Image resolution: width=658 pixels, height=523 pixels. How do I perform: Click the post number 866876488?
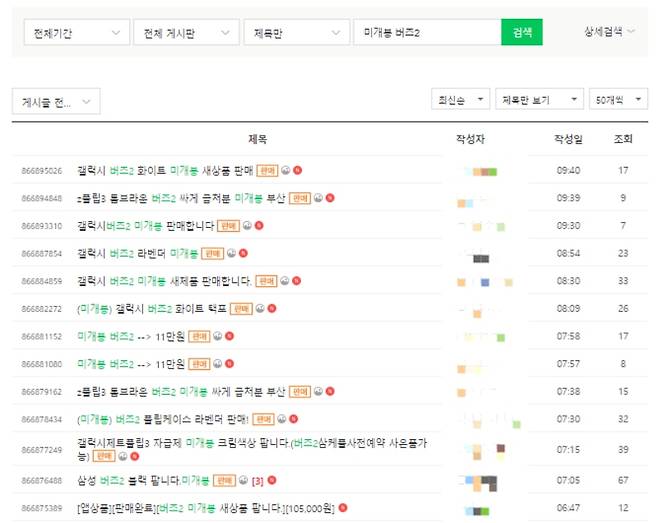click(x=42, y=480)
